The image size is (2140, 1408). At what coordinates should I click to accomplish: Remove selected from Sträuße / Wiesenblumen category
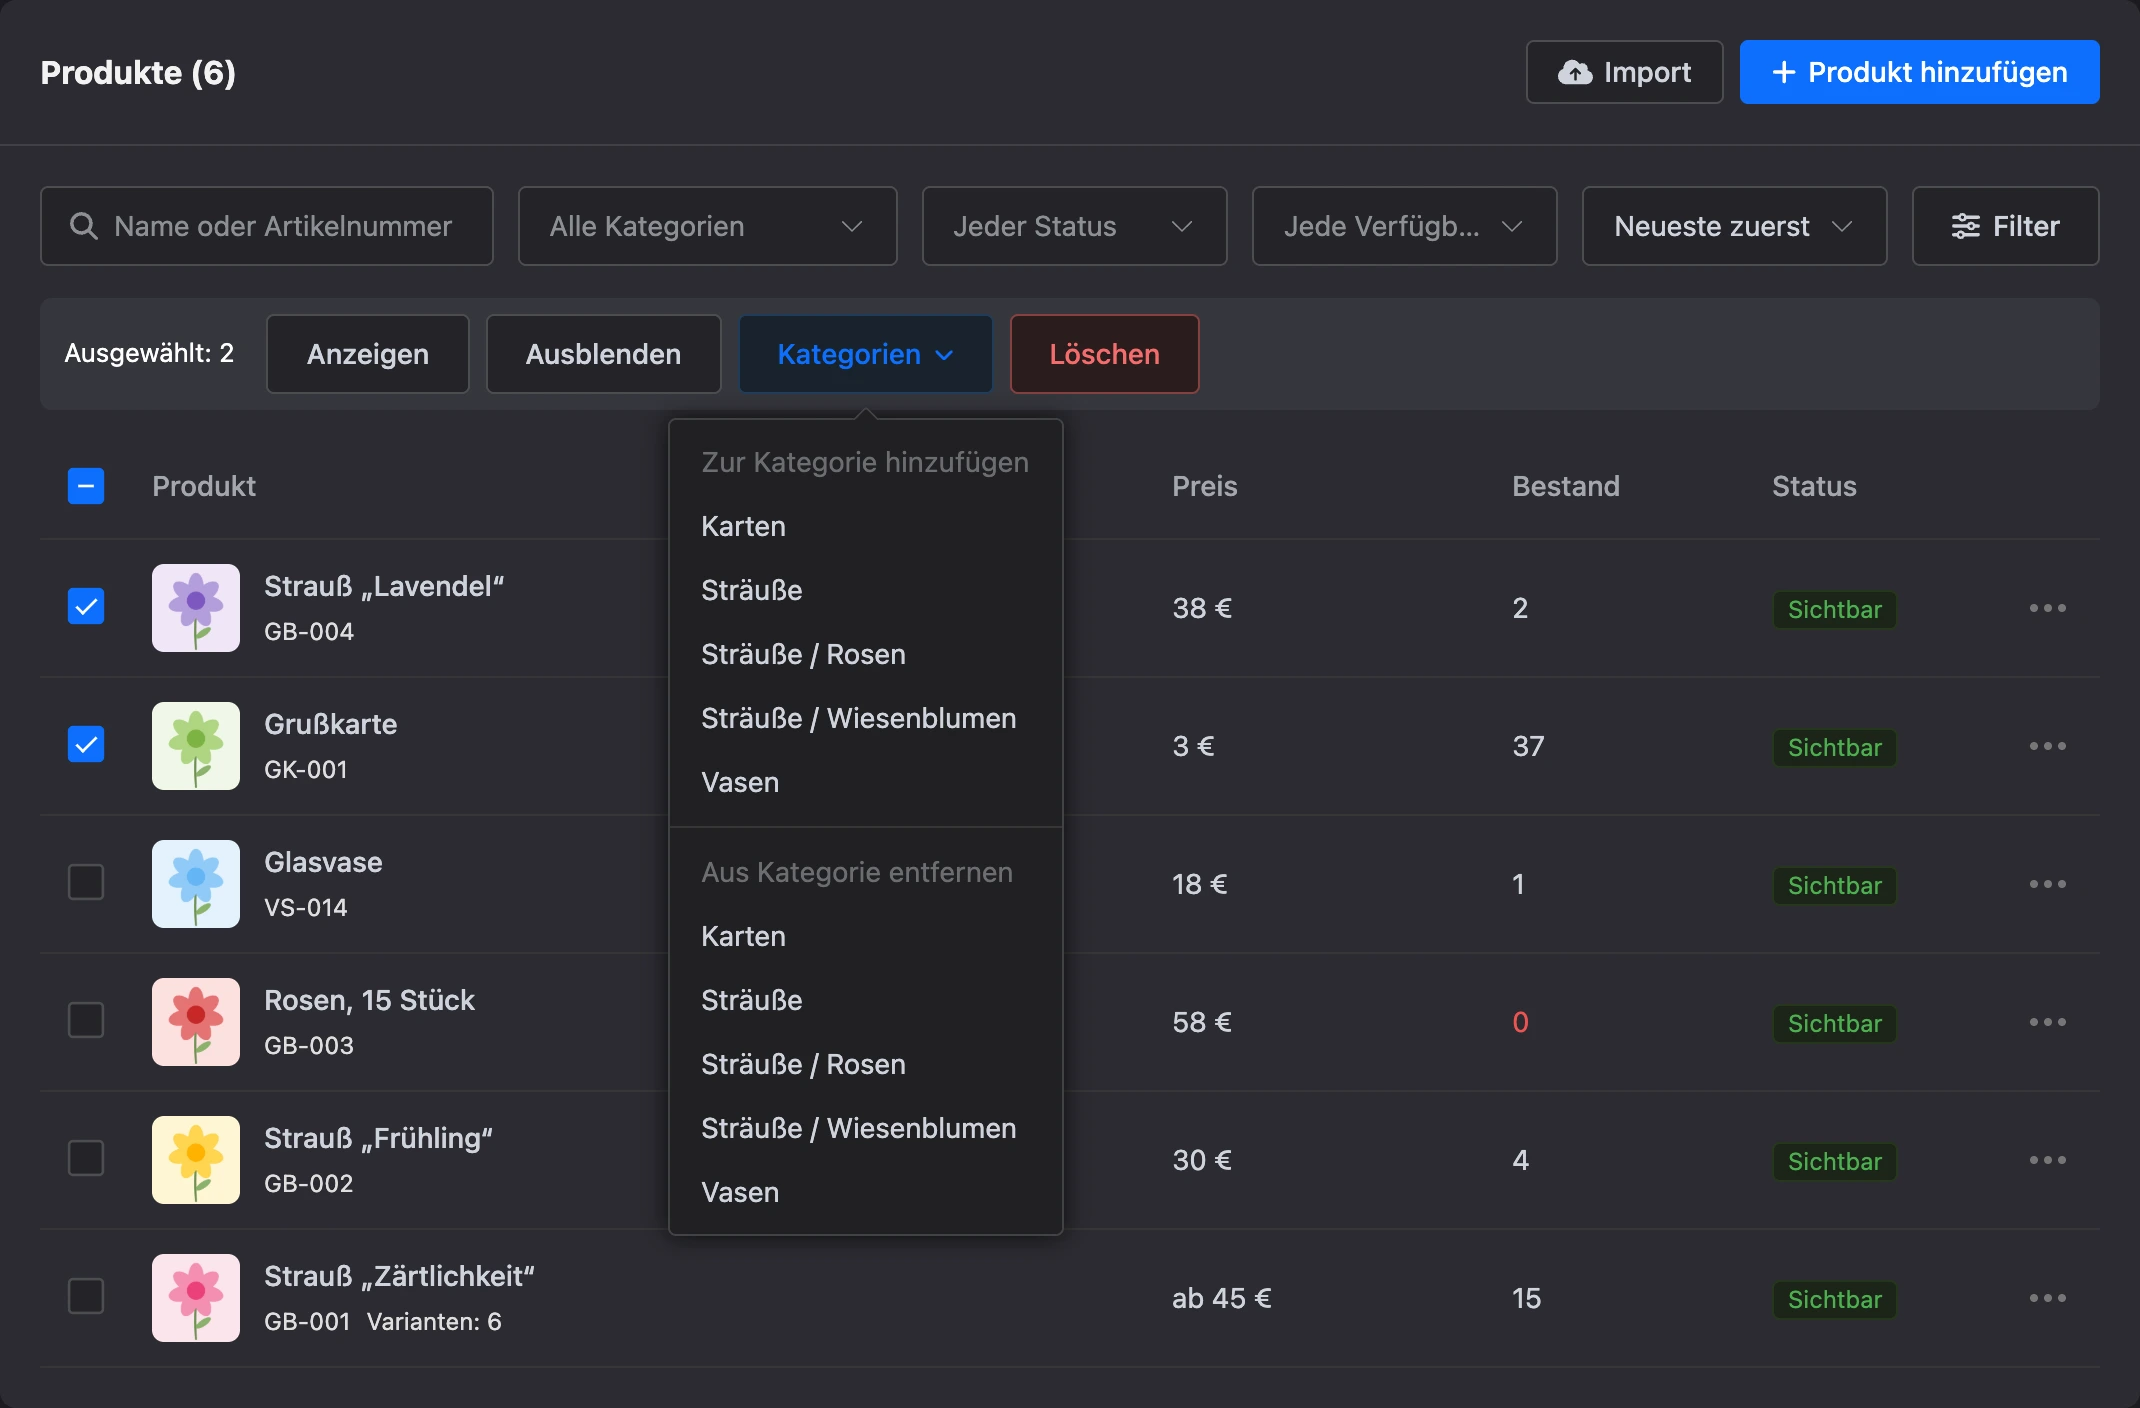tap(866, 1128)
